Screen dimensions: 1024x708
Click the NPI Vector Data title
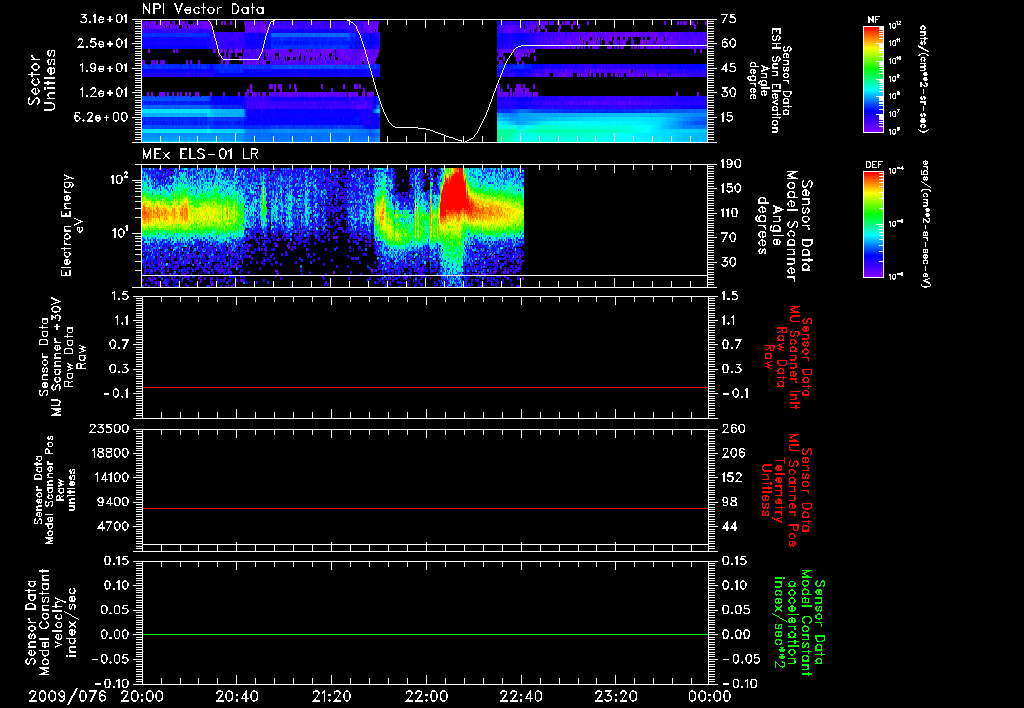(203, 9)
